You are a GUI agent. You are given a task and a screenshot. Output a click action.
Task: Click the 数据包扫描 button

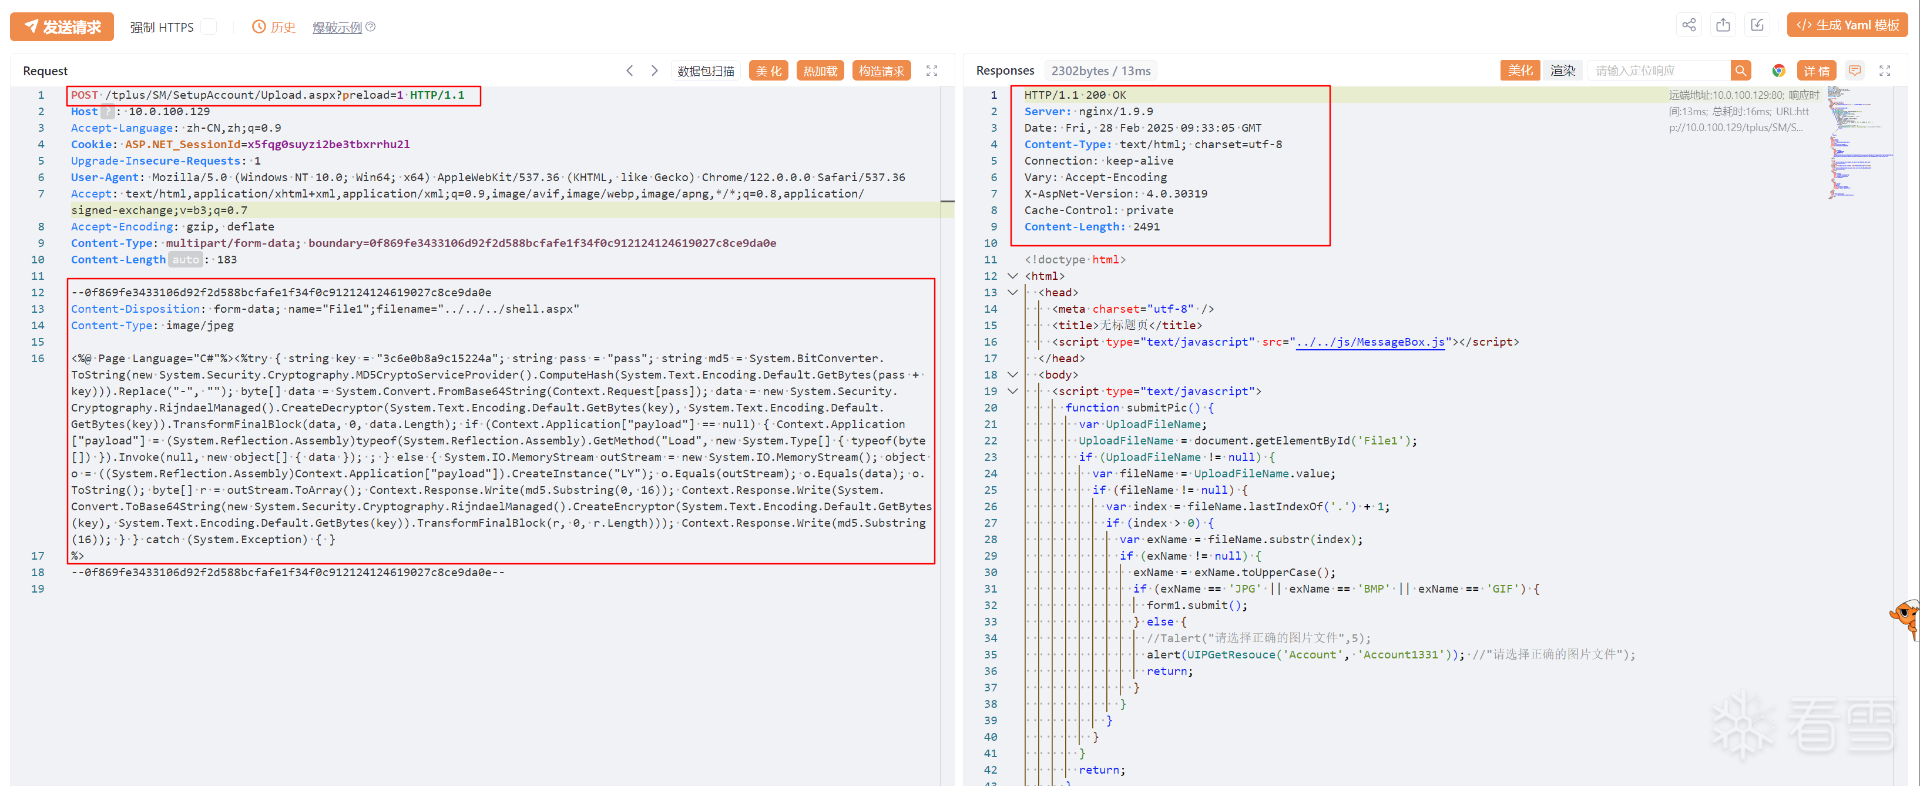706,71
